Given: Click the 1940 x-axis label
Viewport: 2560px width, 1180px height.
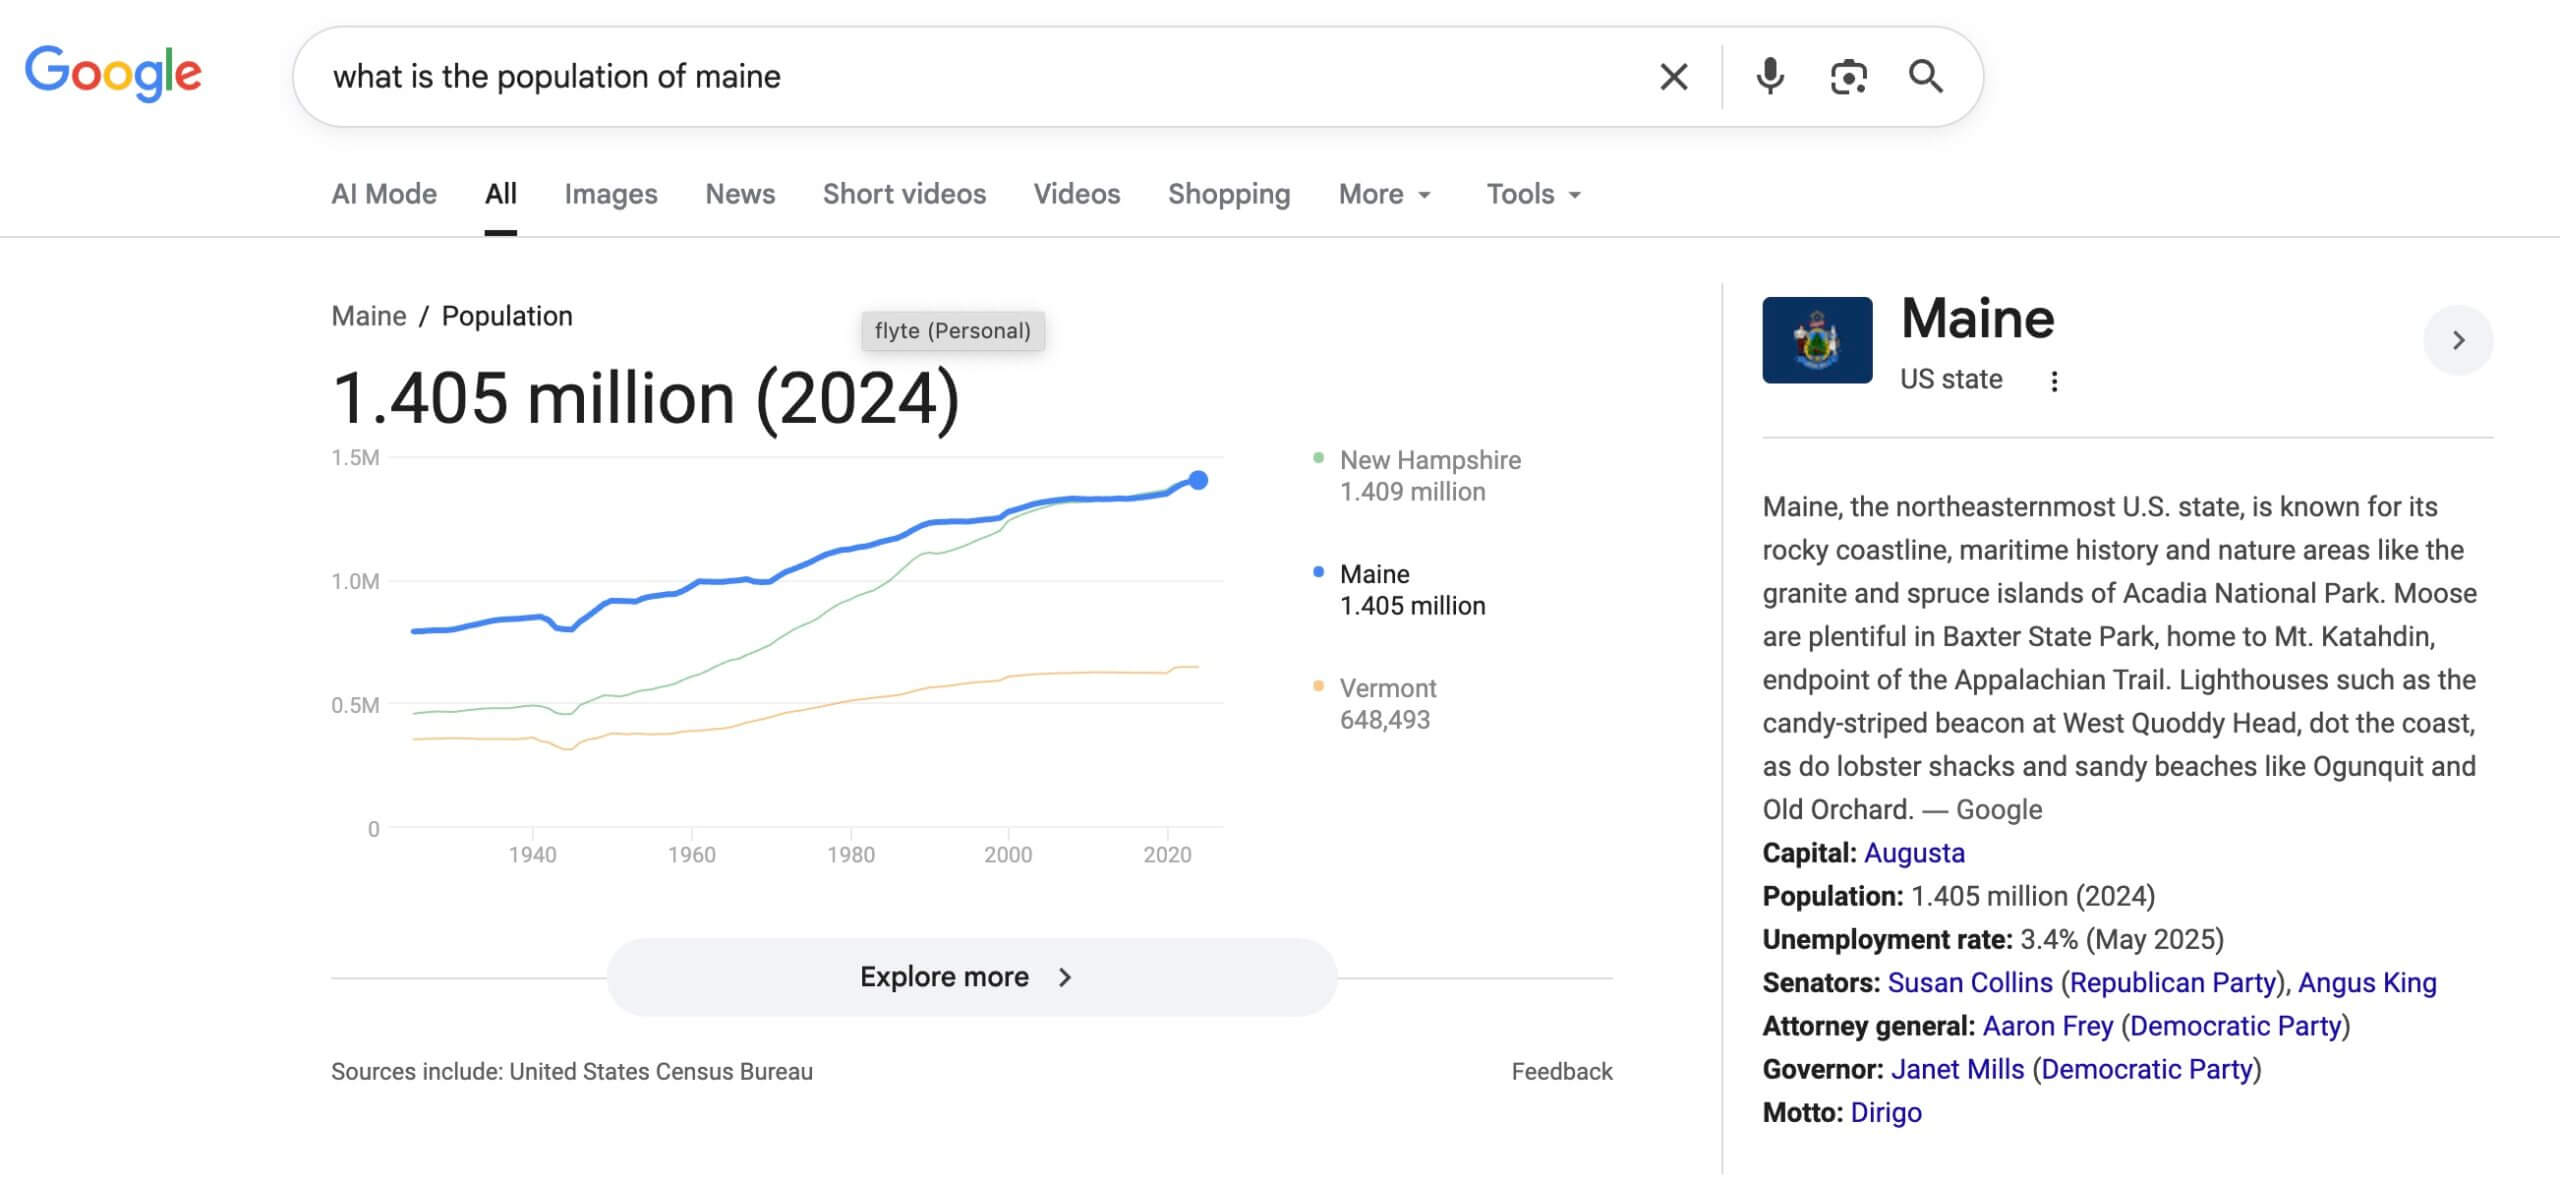Looking at the screenshot, I should [x=532, y=854].
